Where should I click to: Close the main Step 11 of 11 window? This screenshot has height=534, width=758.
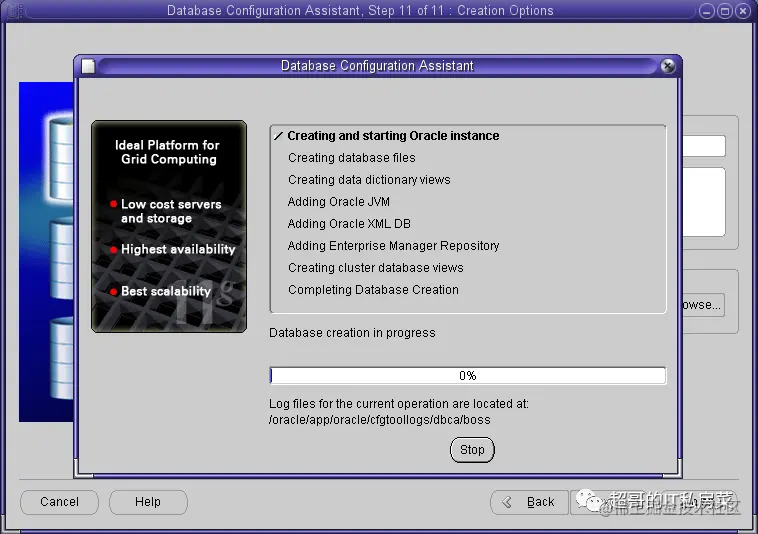tap(743, 11)
